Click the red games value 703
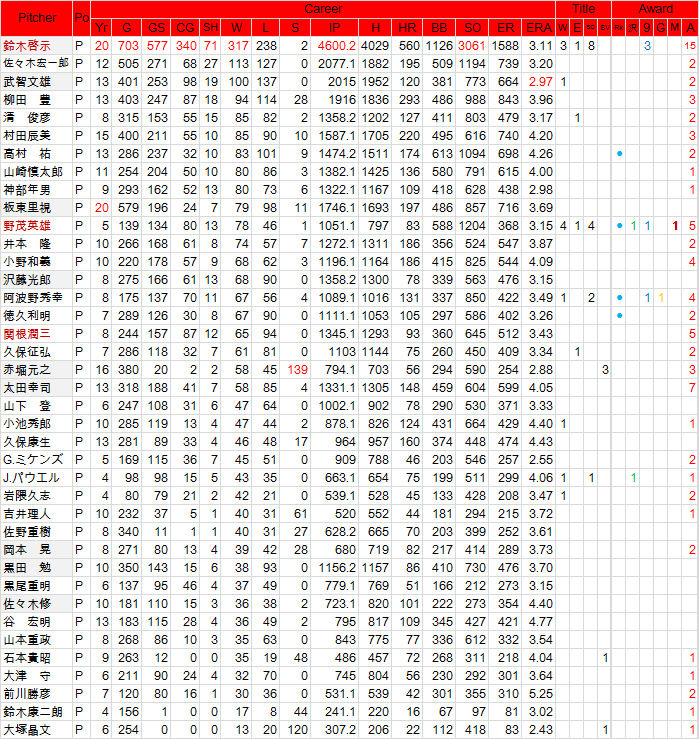Image resolution: width=699 pixels, height=739 pixels. pyautogui.click(x=128, y=46)
